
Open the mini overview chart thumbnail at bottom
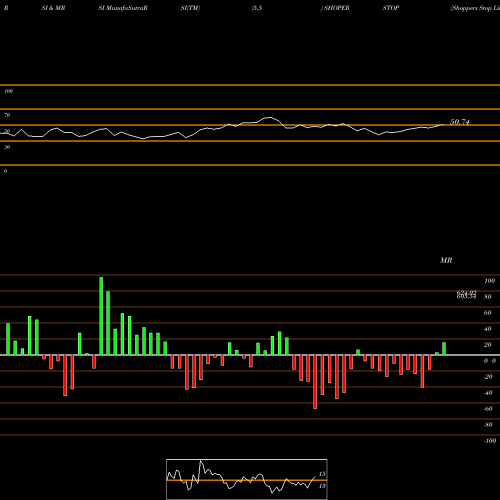pos(247,479)
